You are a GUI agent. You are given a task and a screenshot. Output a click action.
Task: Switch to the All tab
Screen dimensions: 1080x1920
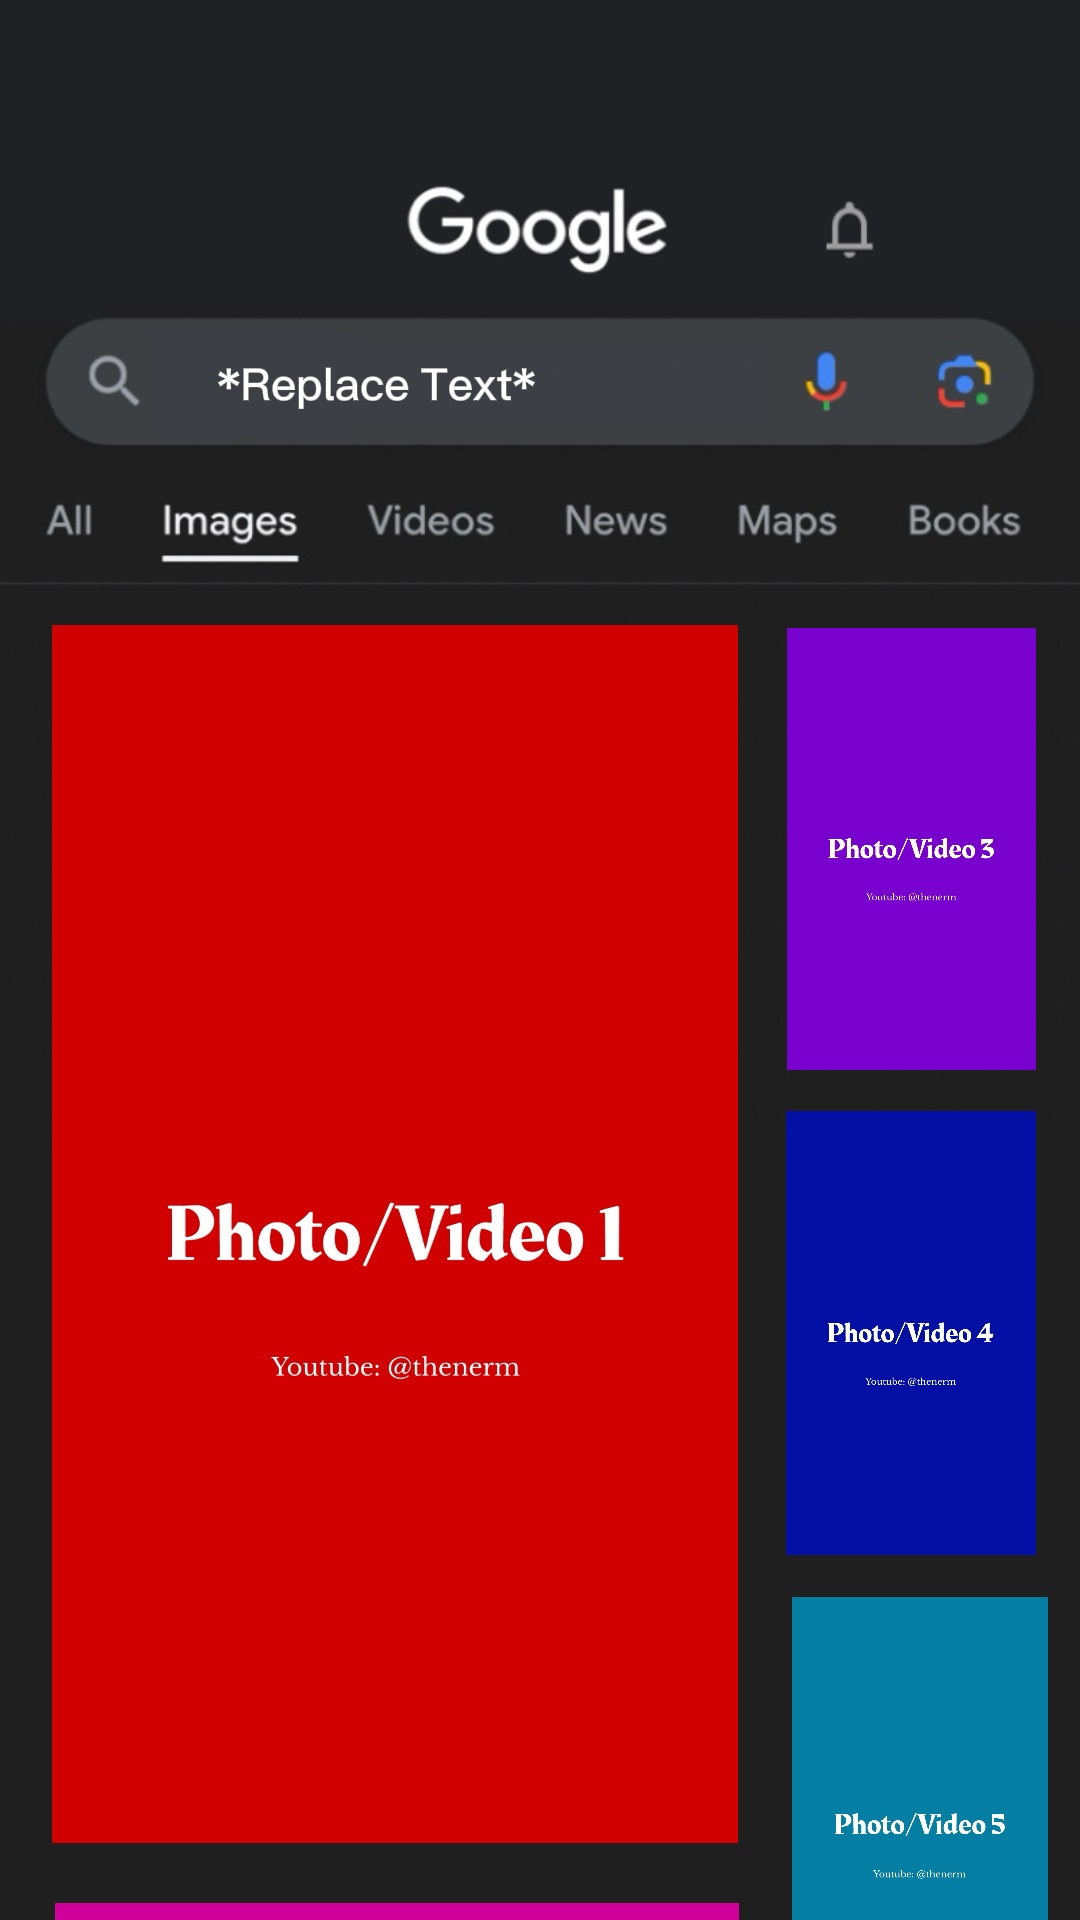[x=70, y=521]
